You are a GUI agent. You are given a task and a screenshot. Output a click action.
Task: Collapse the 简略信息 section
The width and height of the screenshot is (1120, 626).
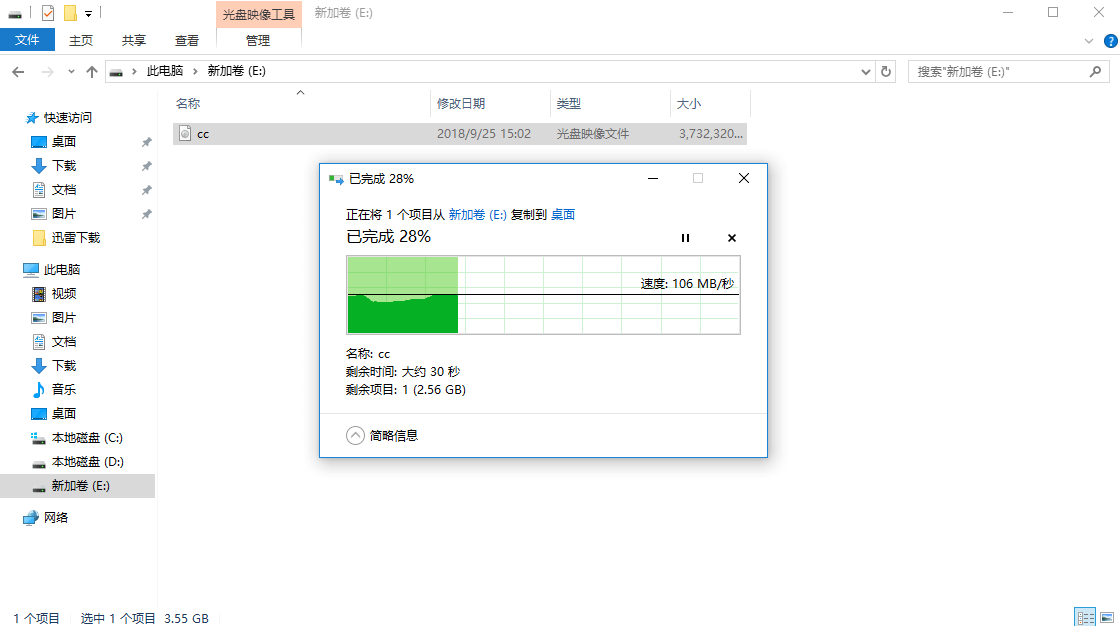[x=354, y=435]
